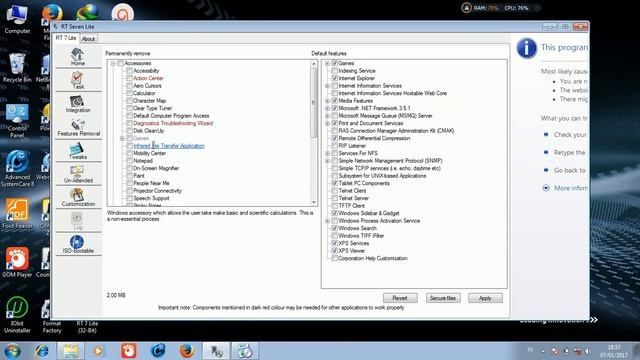Uncheck Windows Search feature checkbox
The width and height of the screenshot is (640, 360).
(335, 228)
